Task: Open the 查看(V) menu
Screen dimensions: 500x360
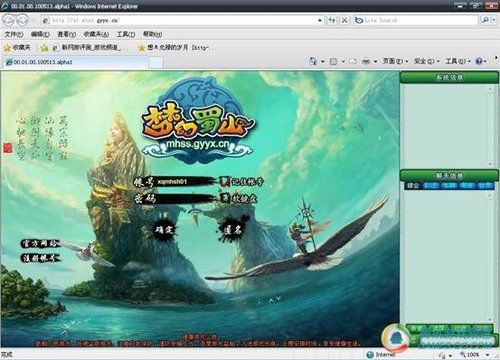Action: 66,34
